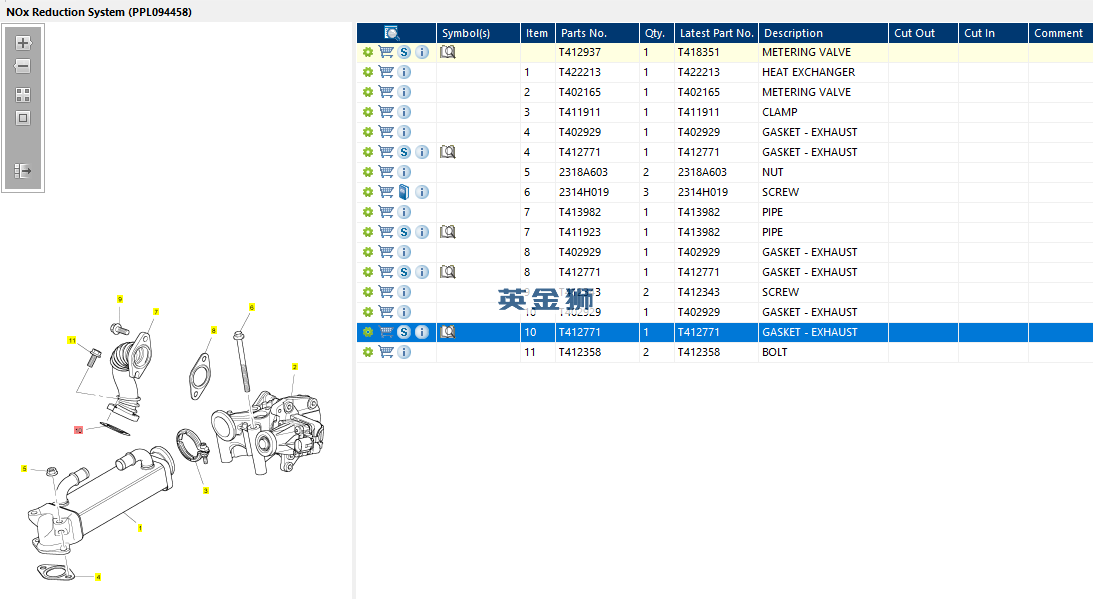Click the Comment column header

point(1060,33)
